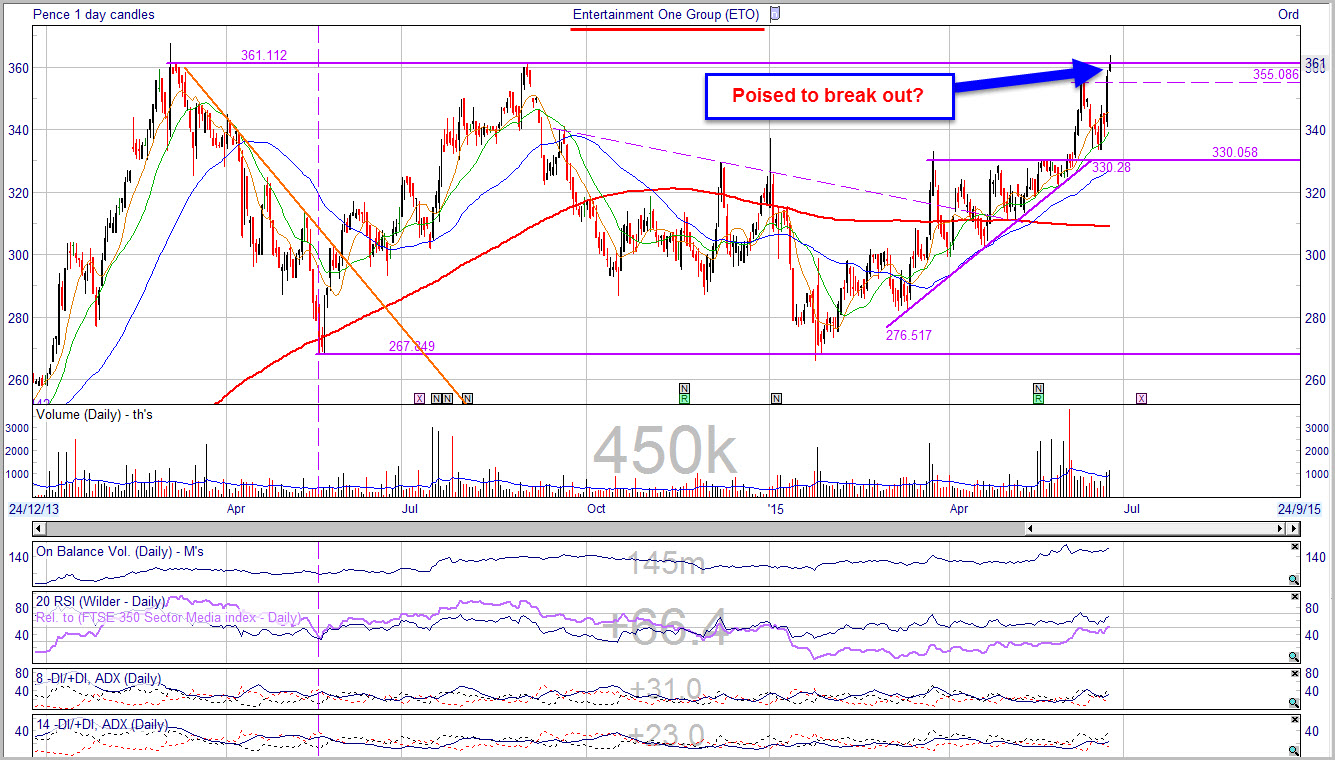Image resolution: width=1335 pixels, height=760 pixels.
Task: Close the 20 RSI indicator panel
Action: [1294, 597]
